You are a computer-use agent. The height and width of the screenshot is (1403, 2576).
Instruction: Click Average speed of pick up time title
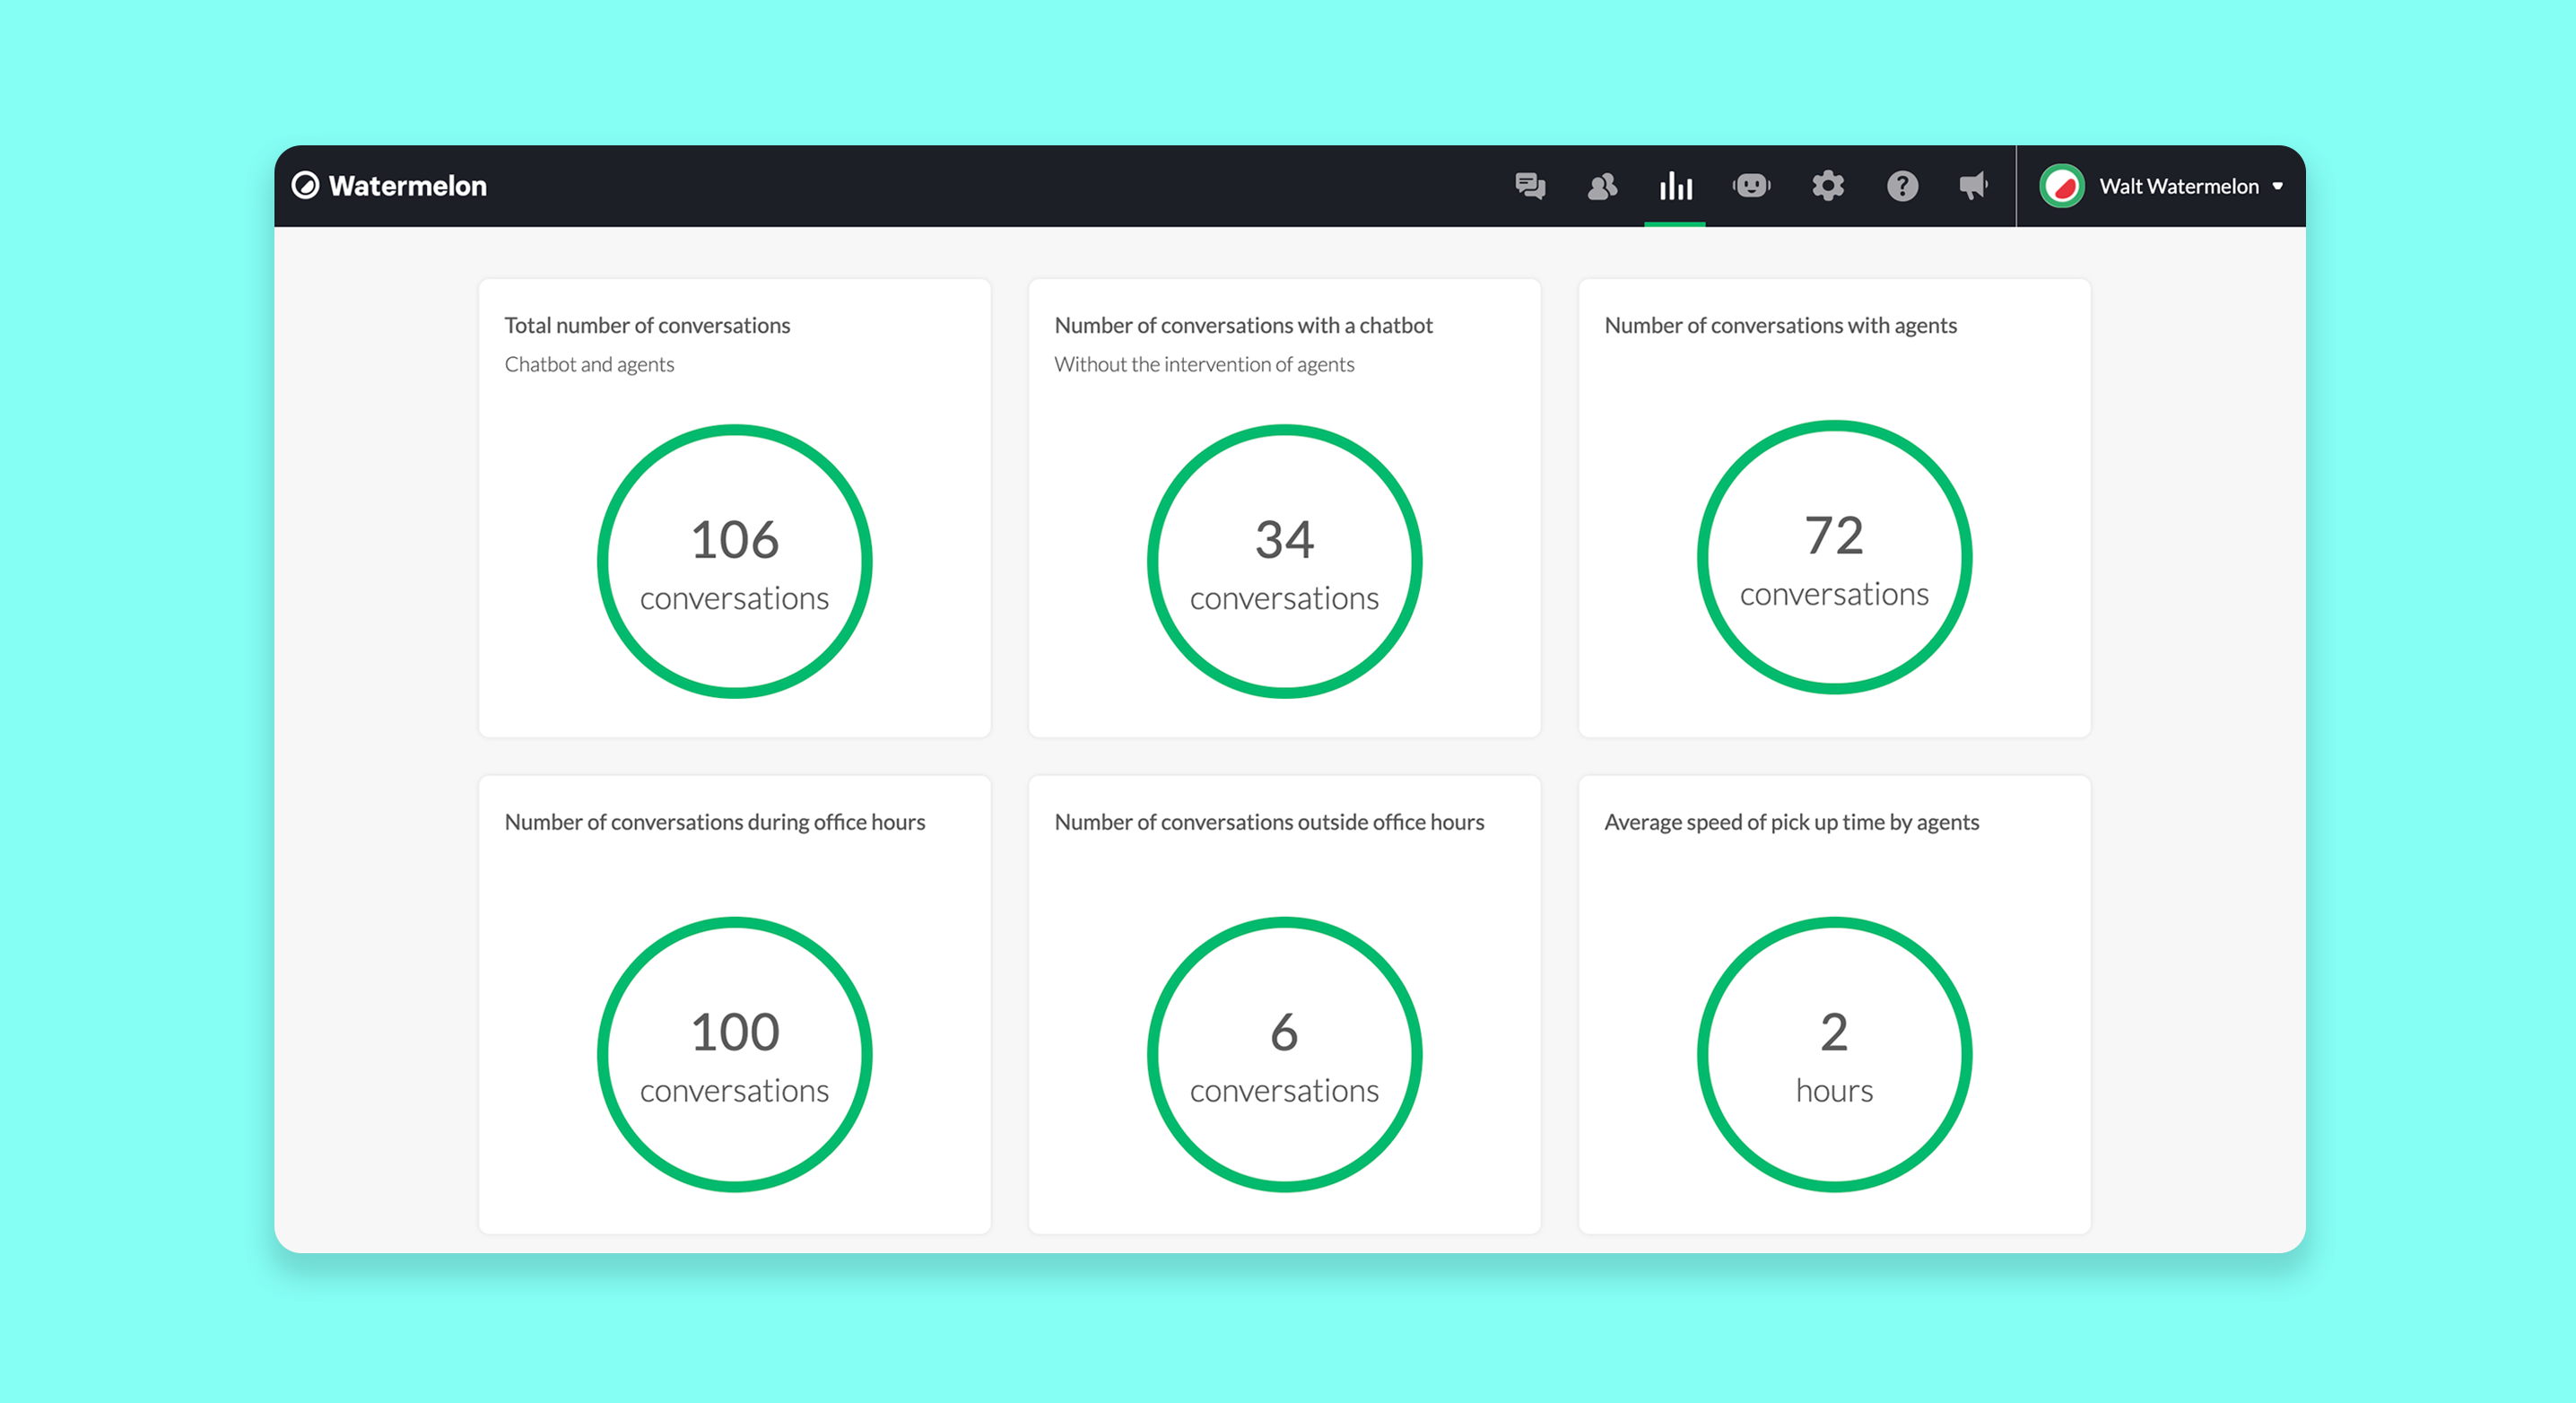coord(1791,822)
